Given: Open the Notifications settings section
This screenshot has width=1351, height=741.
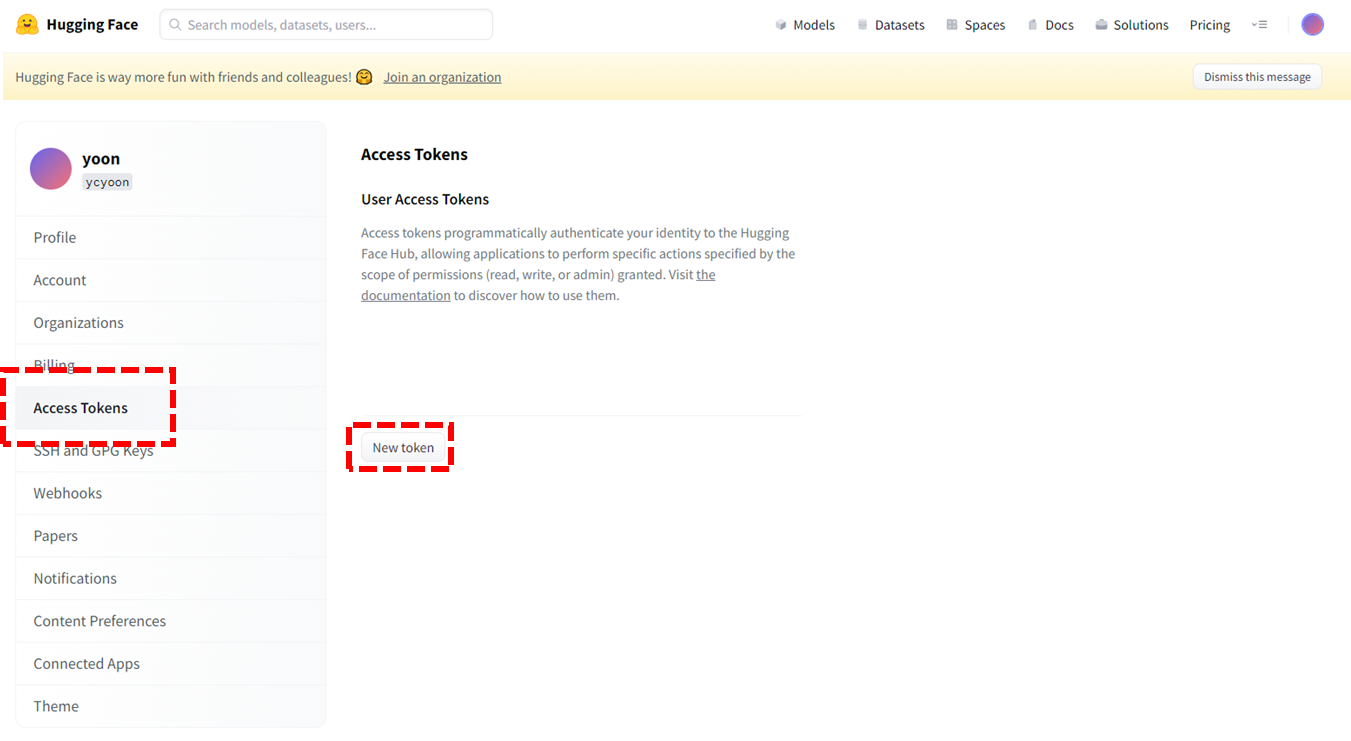Looking at the screenshot, I should 171,578.
